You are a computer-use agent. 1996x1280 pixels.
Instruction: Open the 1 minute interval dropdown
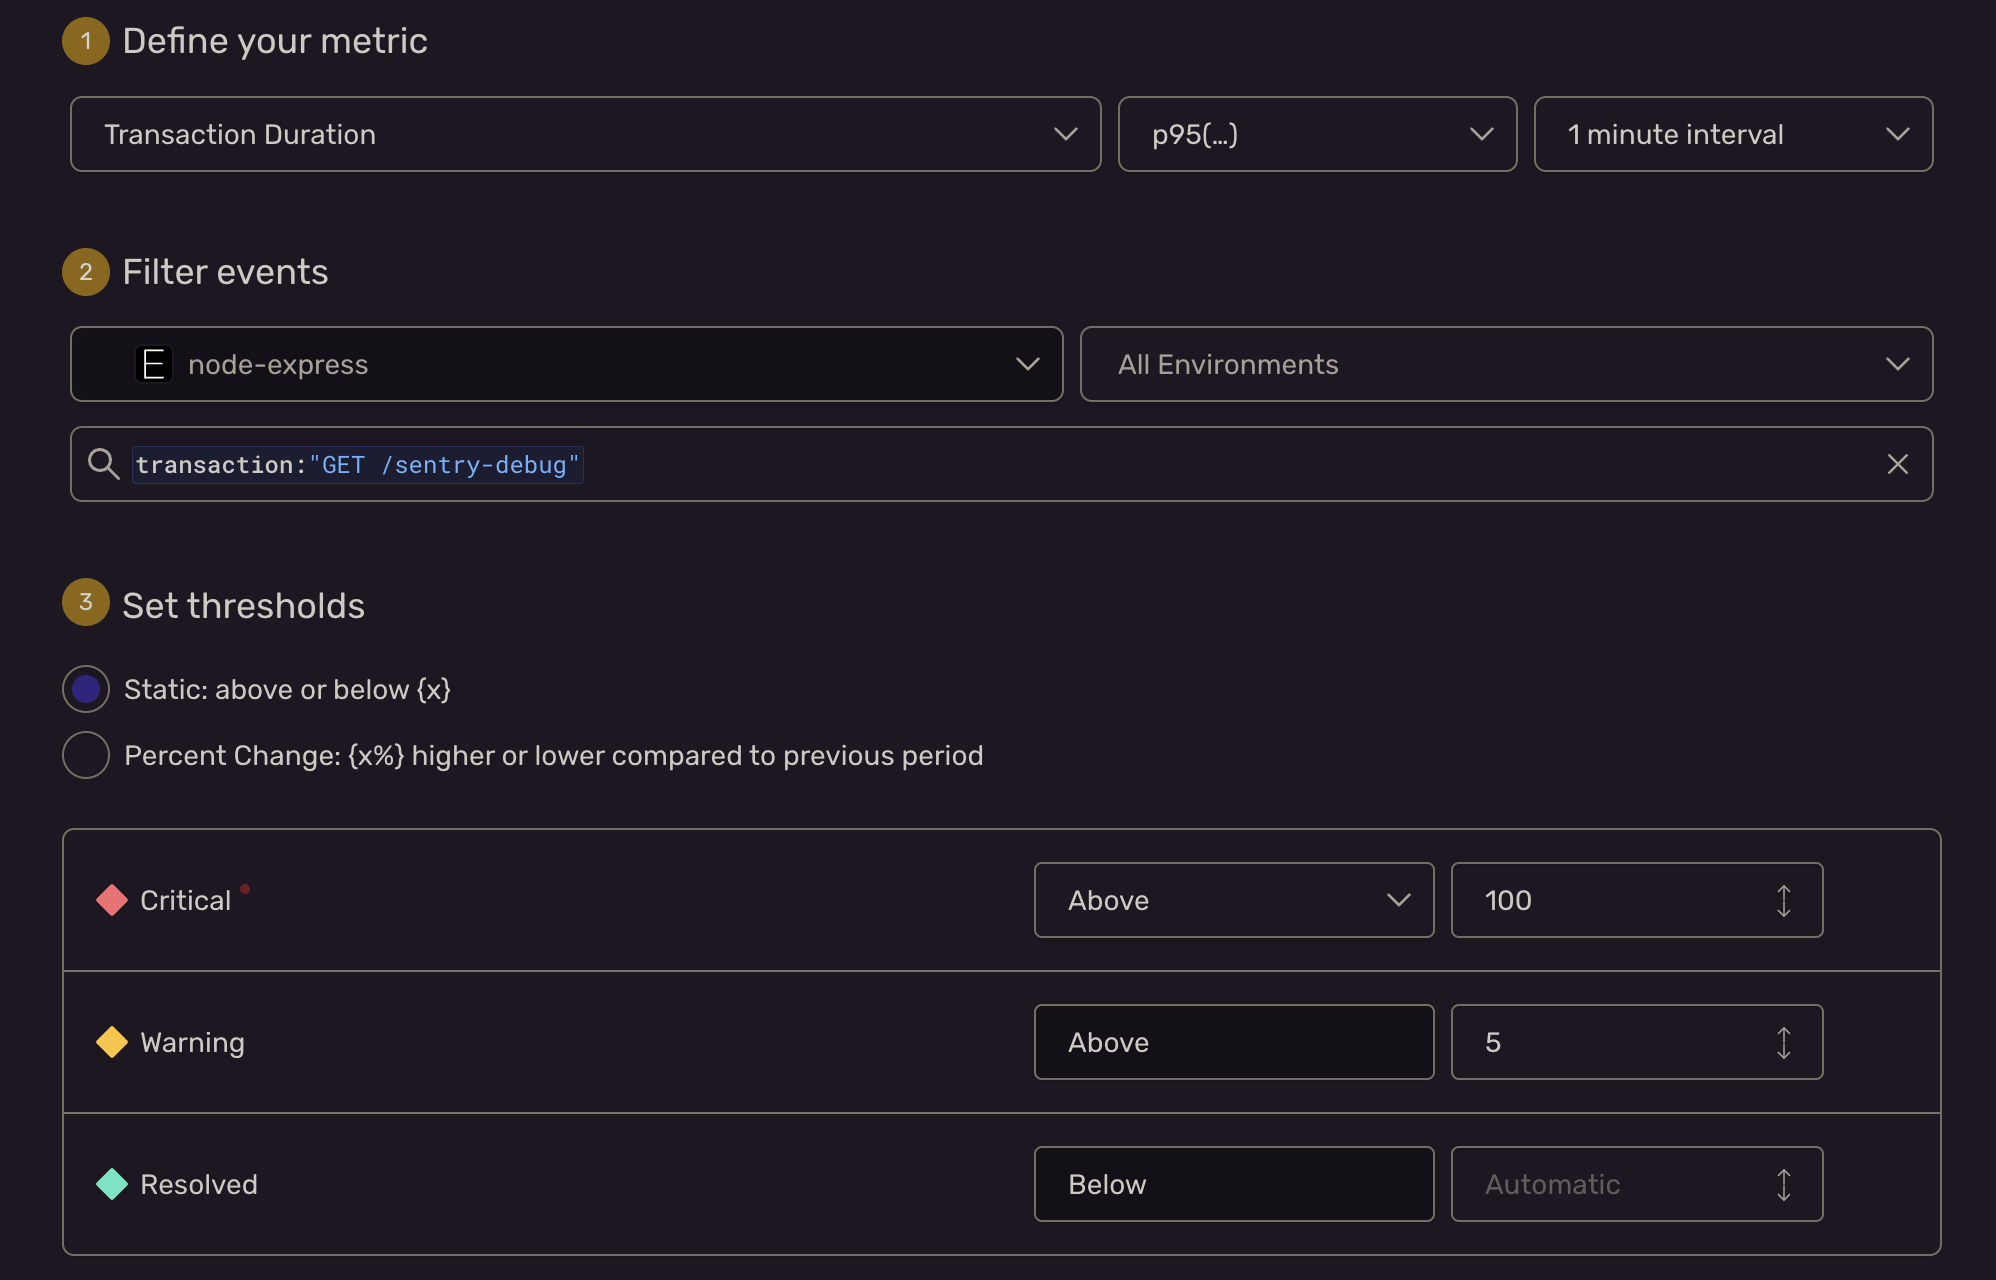pyautogui.click(x=1733, y=134)
